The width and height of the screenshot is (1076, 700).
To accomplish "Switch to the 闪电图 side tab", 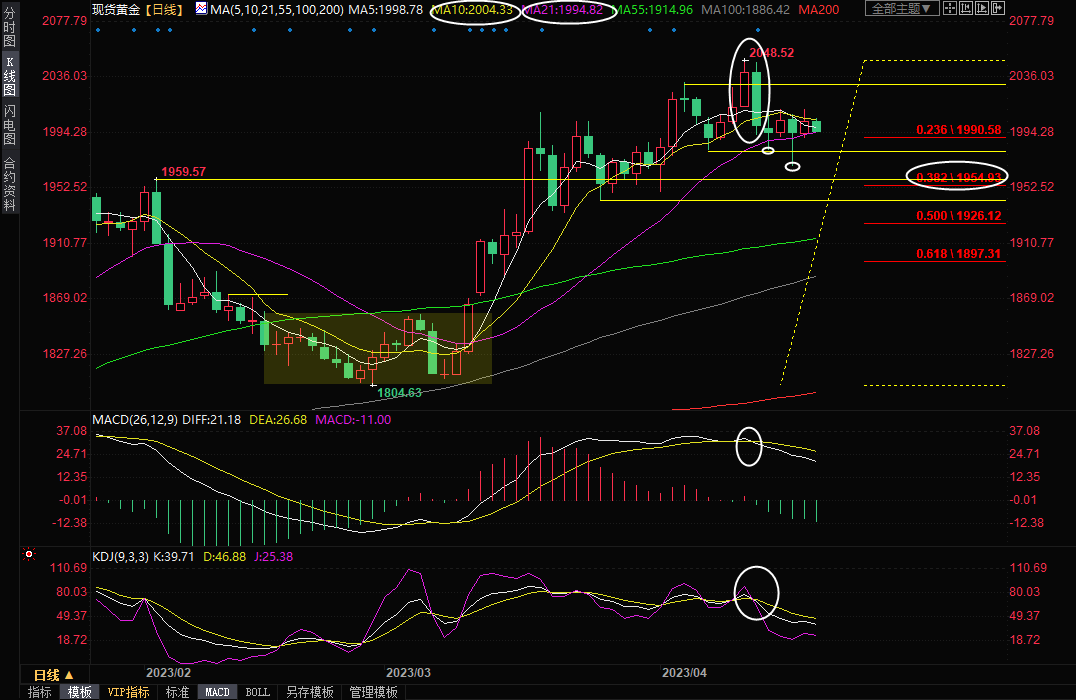I will pyautogui.click(x=9, y=124).
